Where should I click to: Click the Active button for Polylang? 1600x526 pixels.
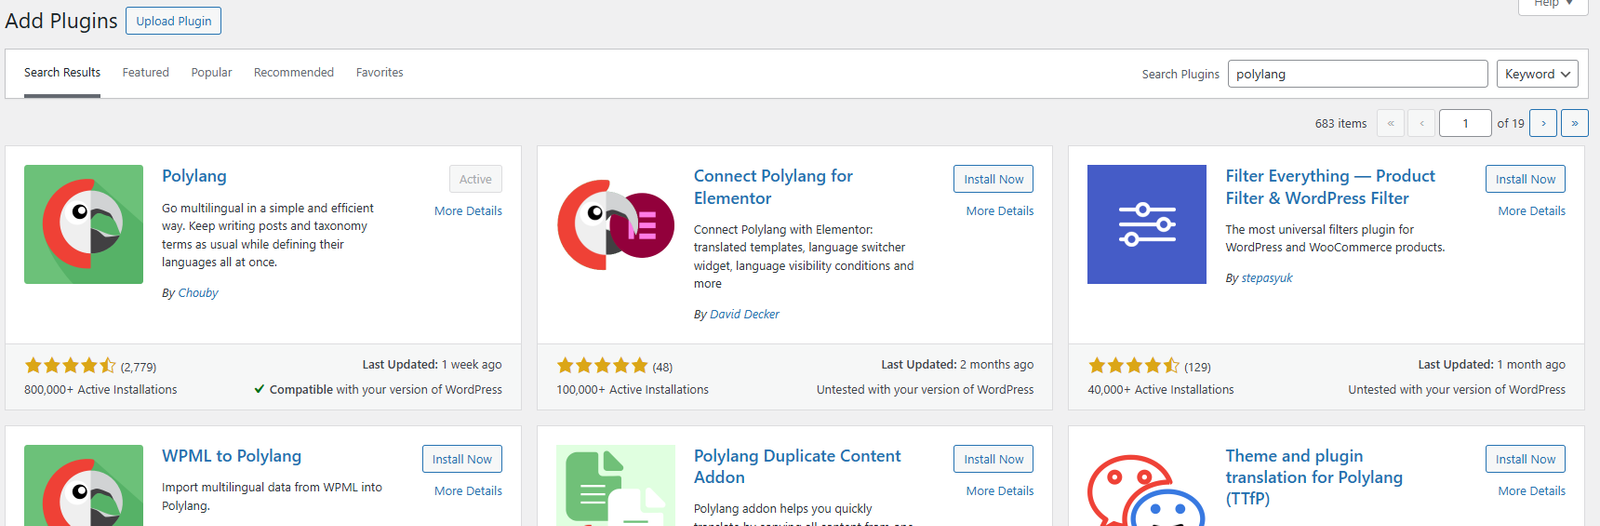tap(476, 179)
